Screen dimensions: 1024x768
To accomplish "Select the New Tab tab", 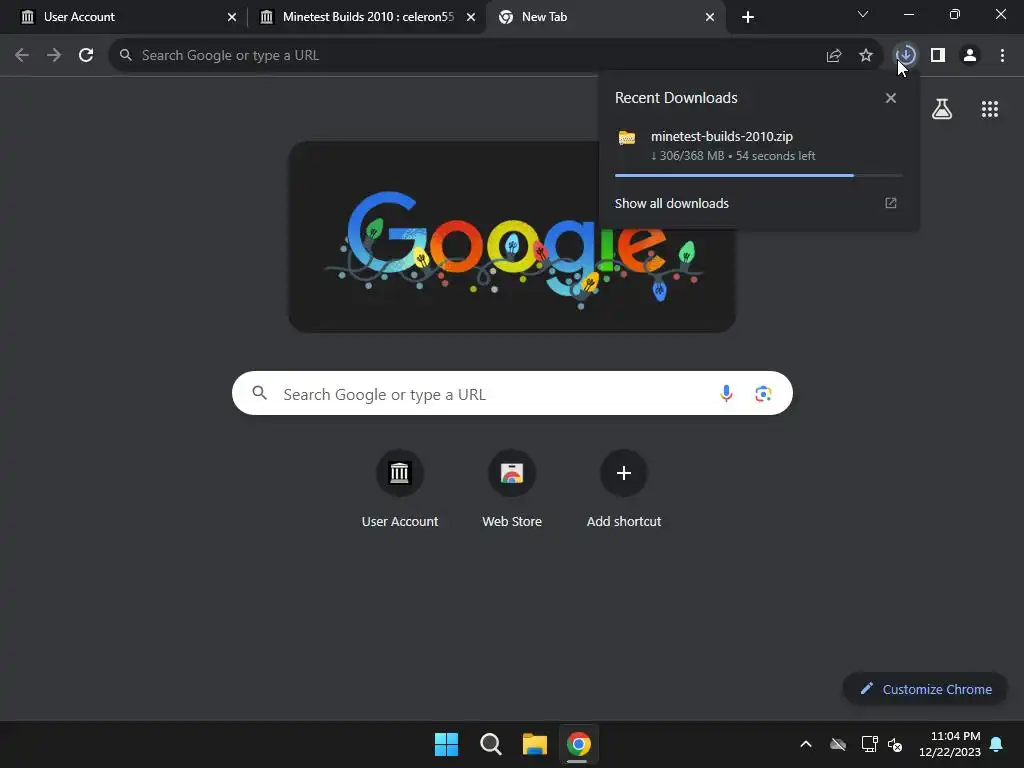I will [605, 17].
